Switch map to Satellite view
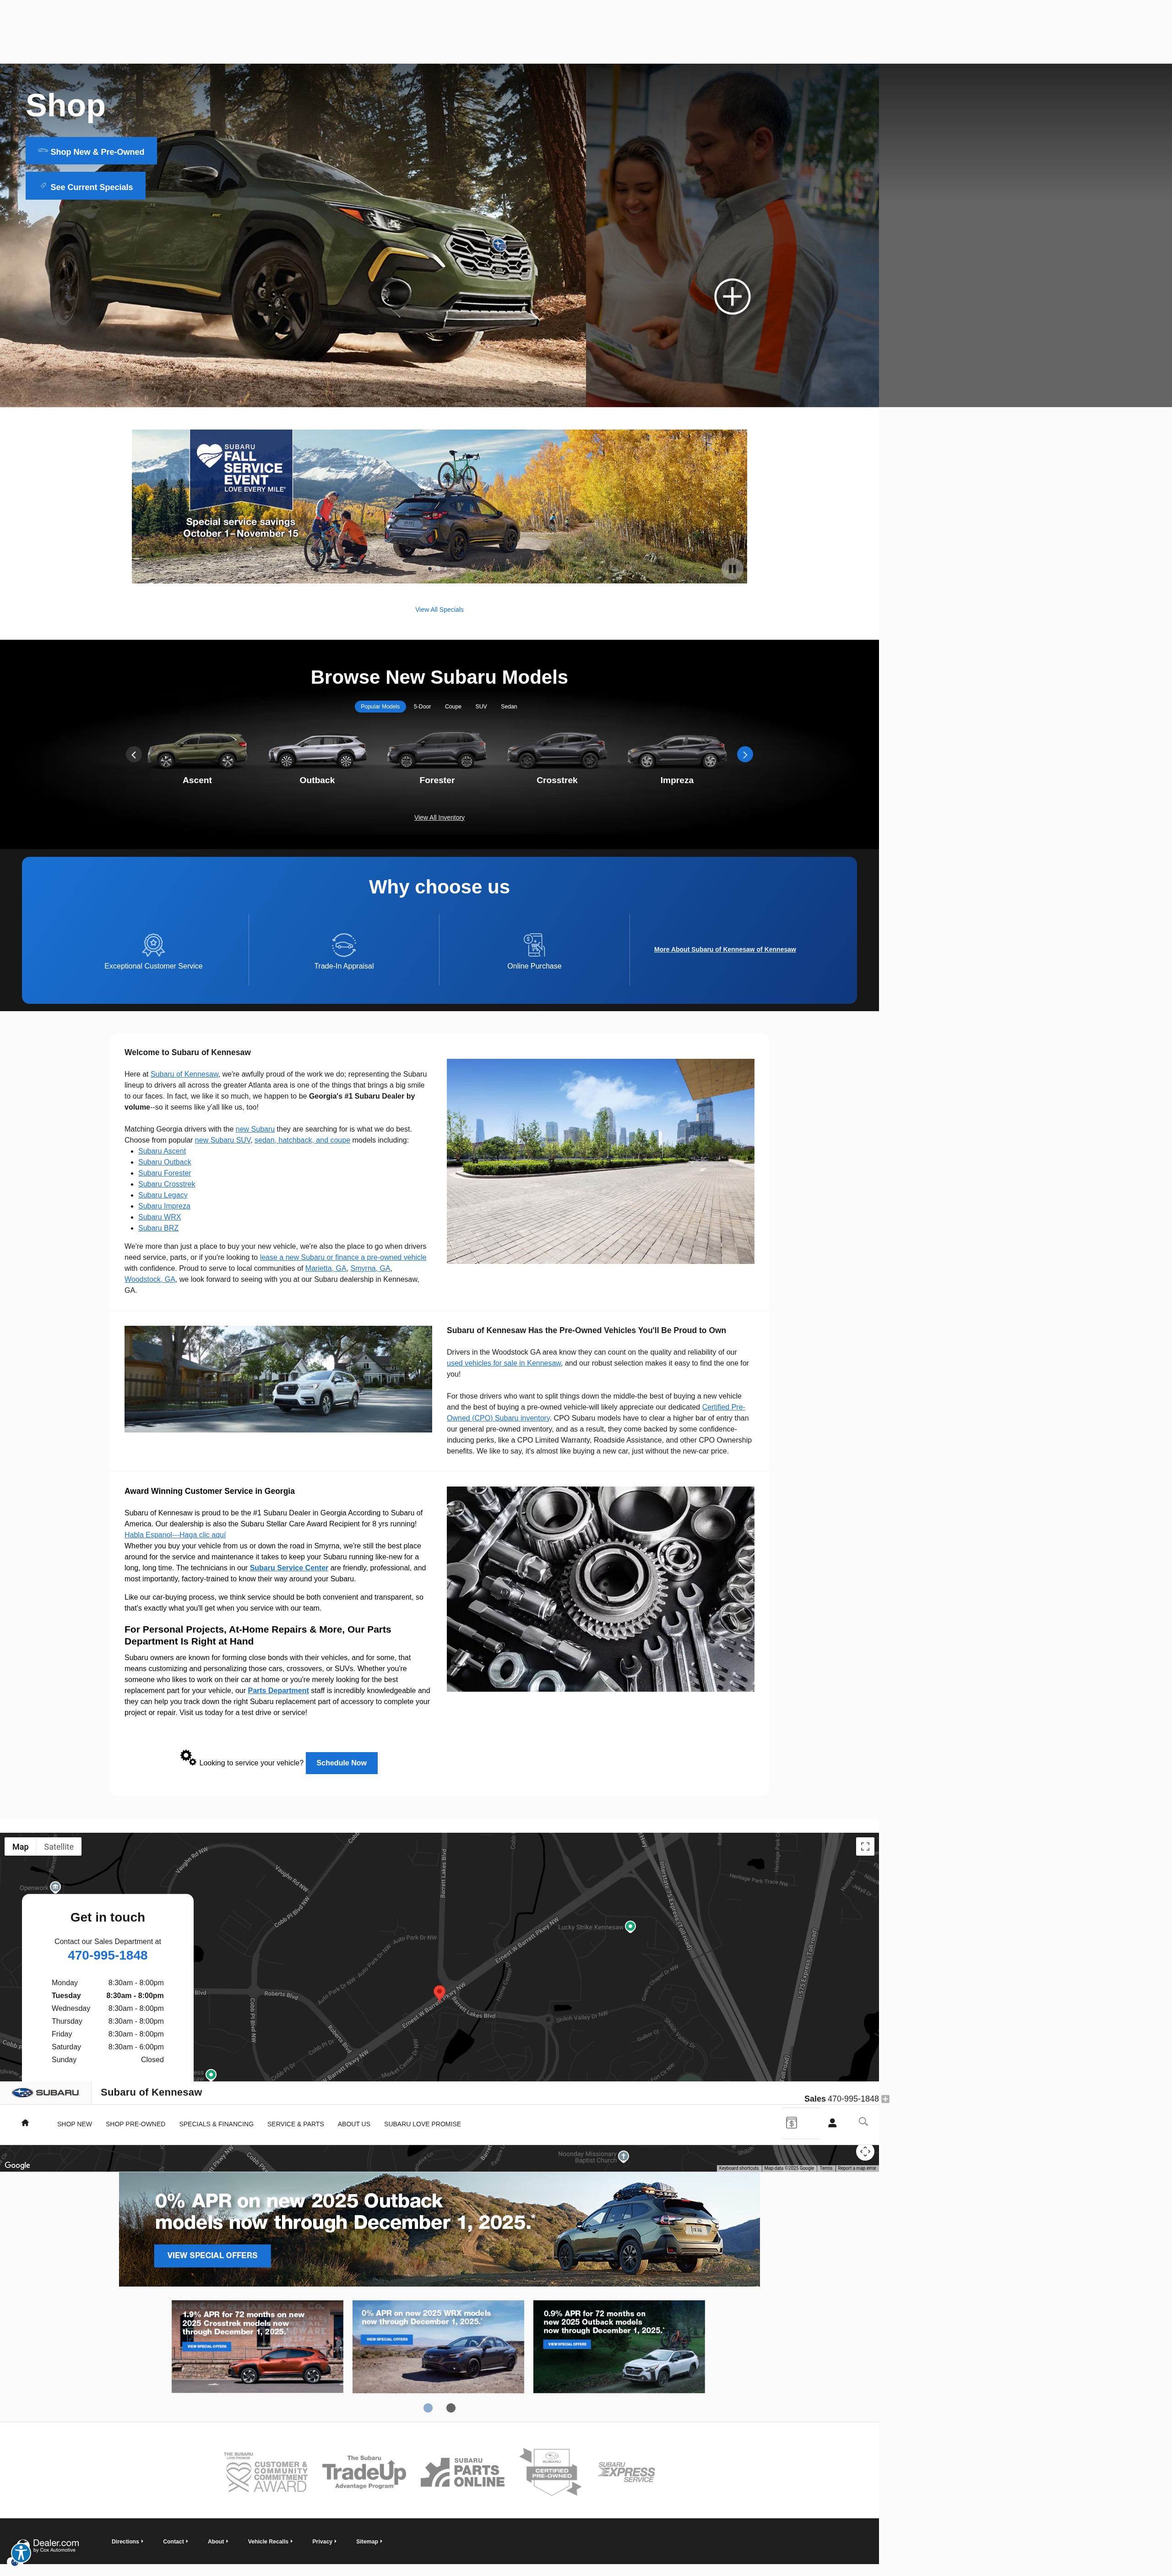The width and height of the screenshot is (1172, 2576). (59, 1847)
